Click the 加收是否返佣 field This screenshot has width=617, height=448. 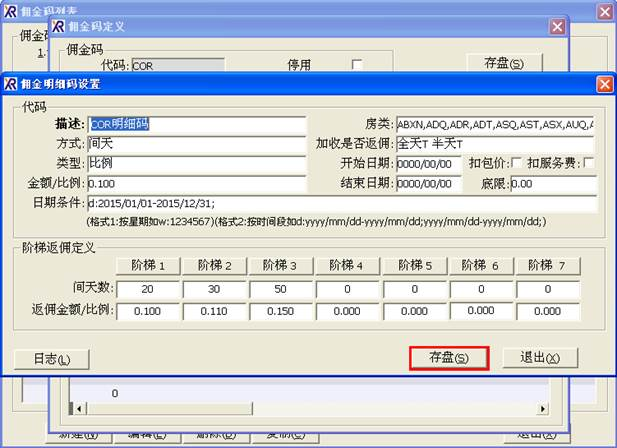click(x=495, y=144)
